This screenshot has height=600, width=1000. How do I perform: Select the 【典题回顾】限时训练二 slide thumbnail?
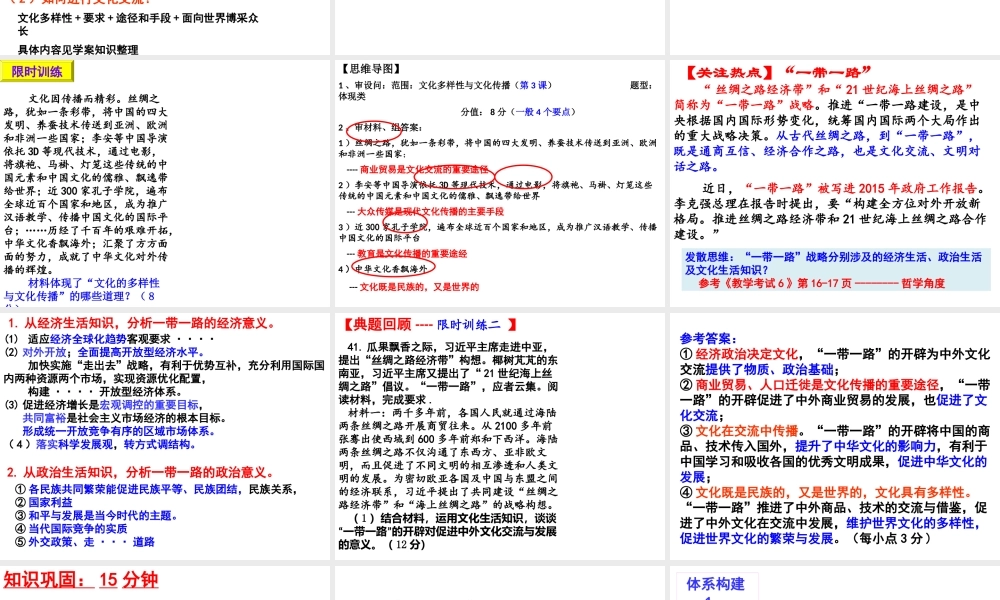[499, 436]
